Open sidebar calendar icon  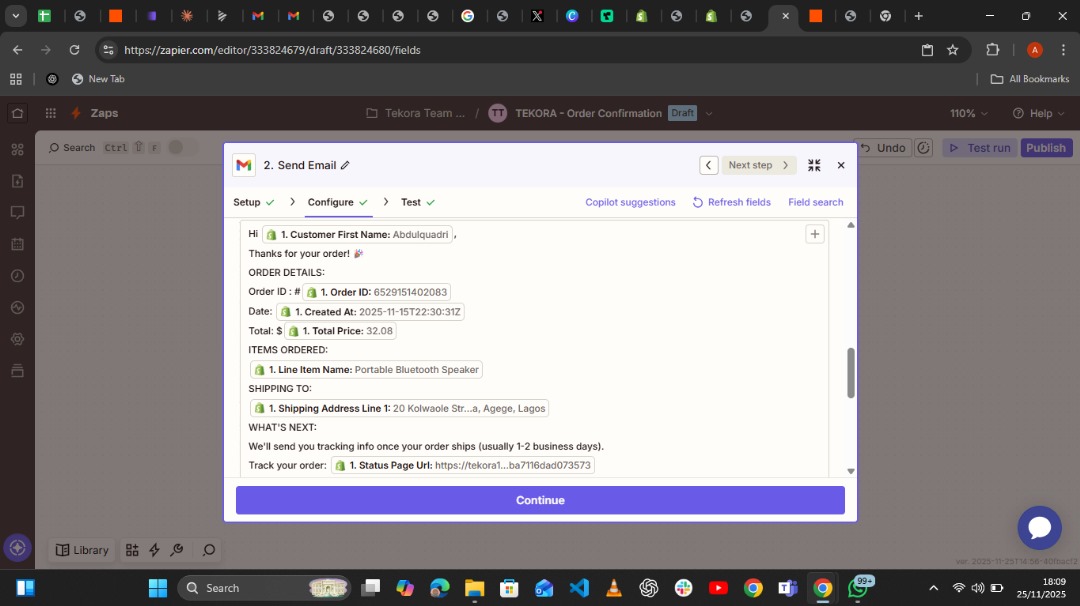(18, 244)
